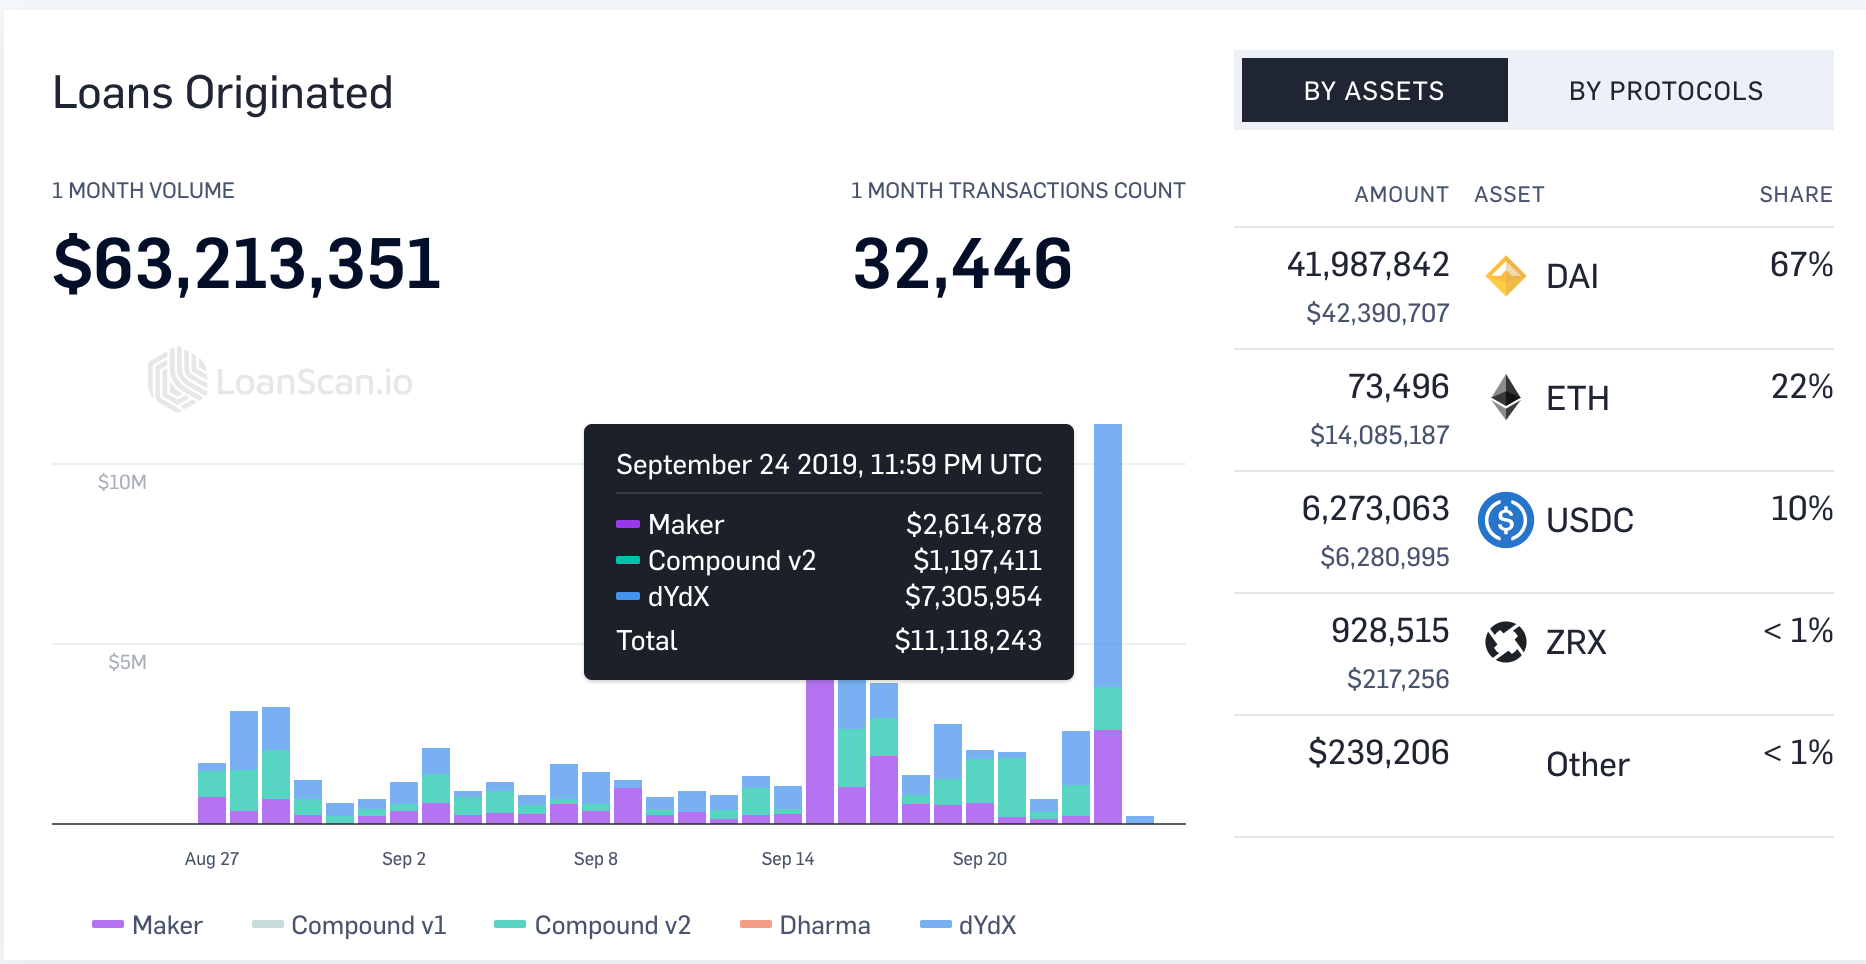Toggle Maker series in chart legend
Screen dimensions: 1866x964
coord(147,925)
